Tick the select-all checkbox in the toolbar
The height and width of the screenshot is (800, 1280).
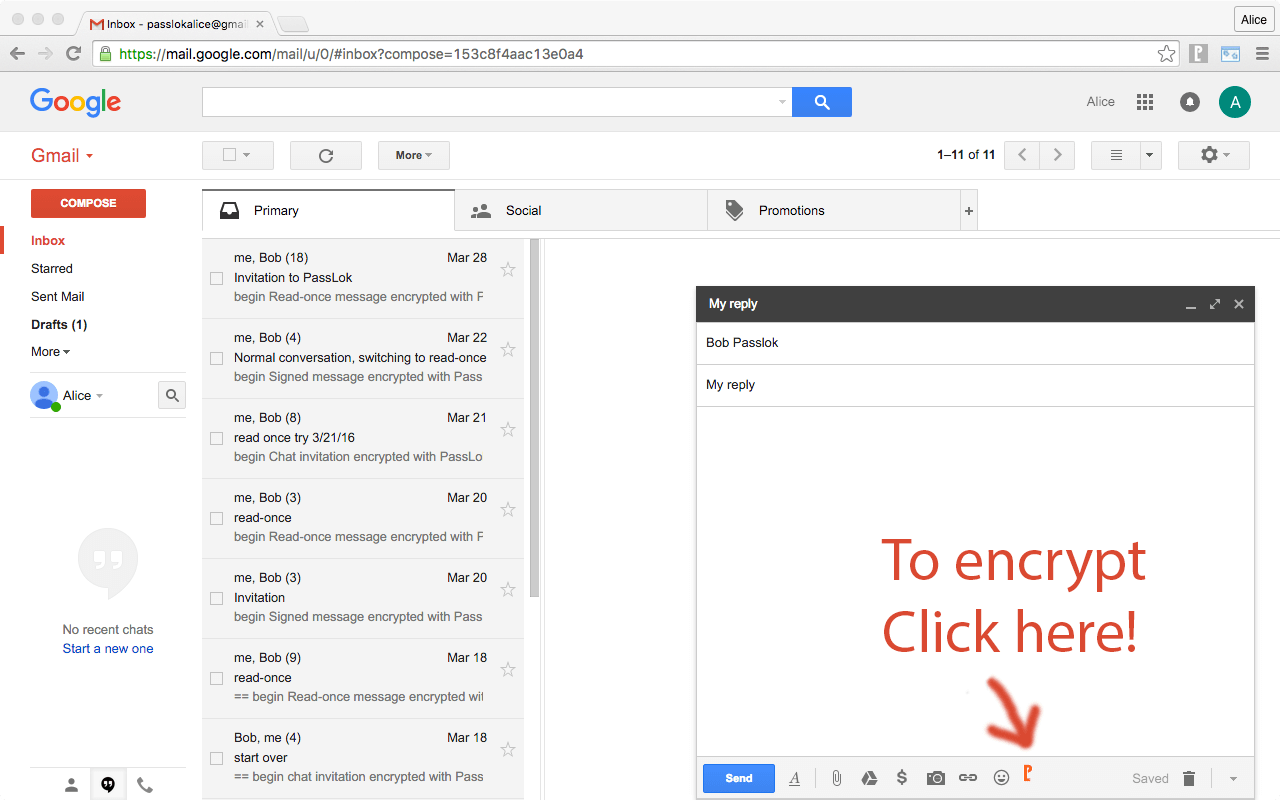pos(229,155)
